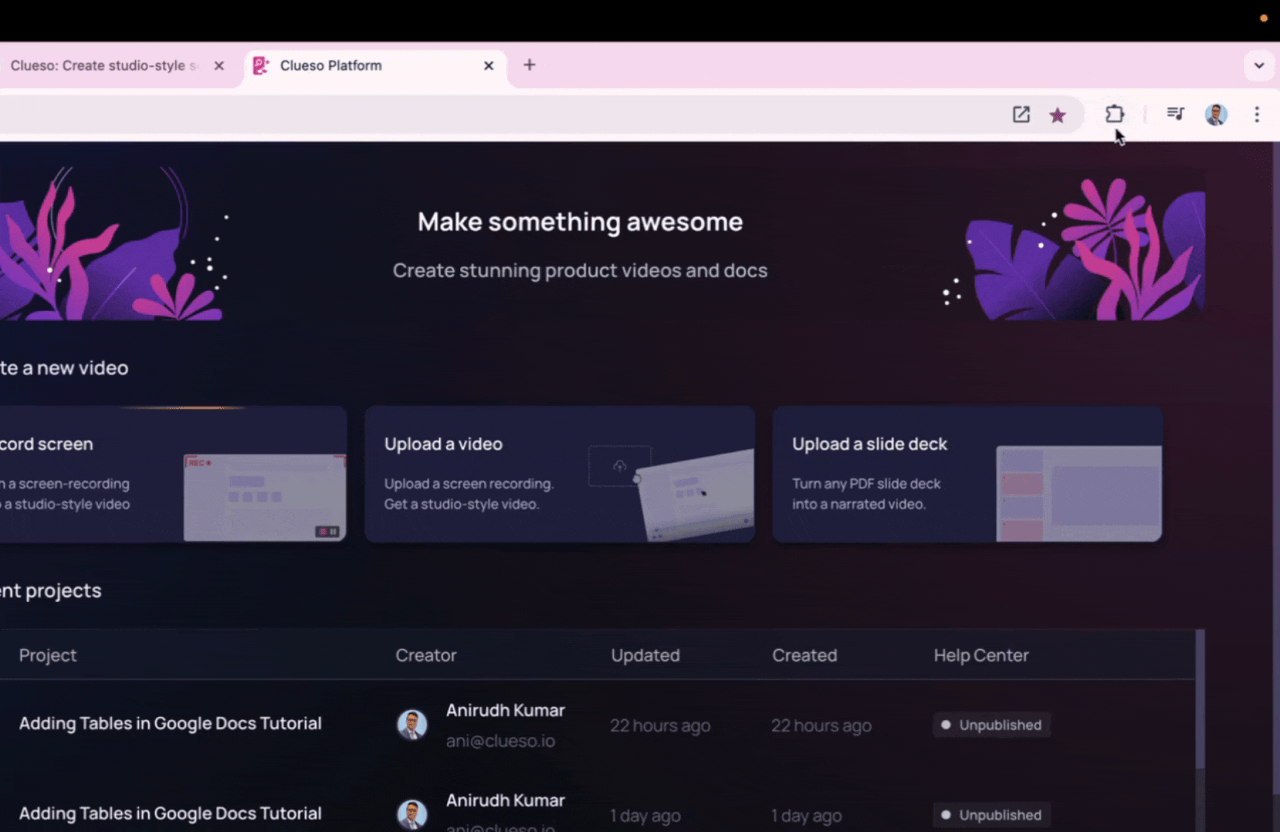Close the Clueso Platform tab
This screenshot has width=1280, height=832.
pos(489,66)
